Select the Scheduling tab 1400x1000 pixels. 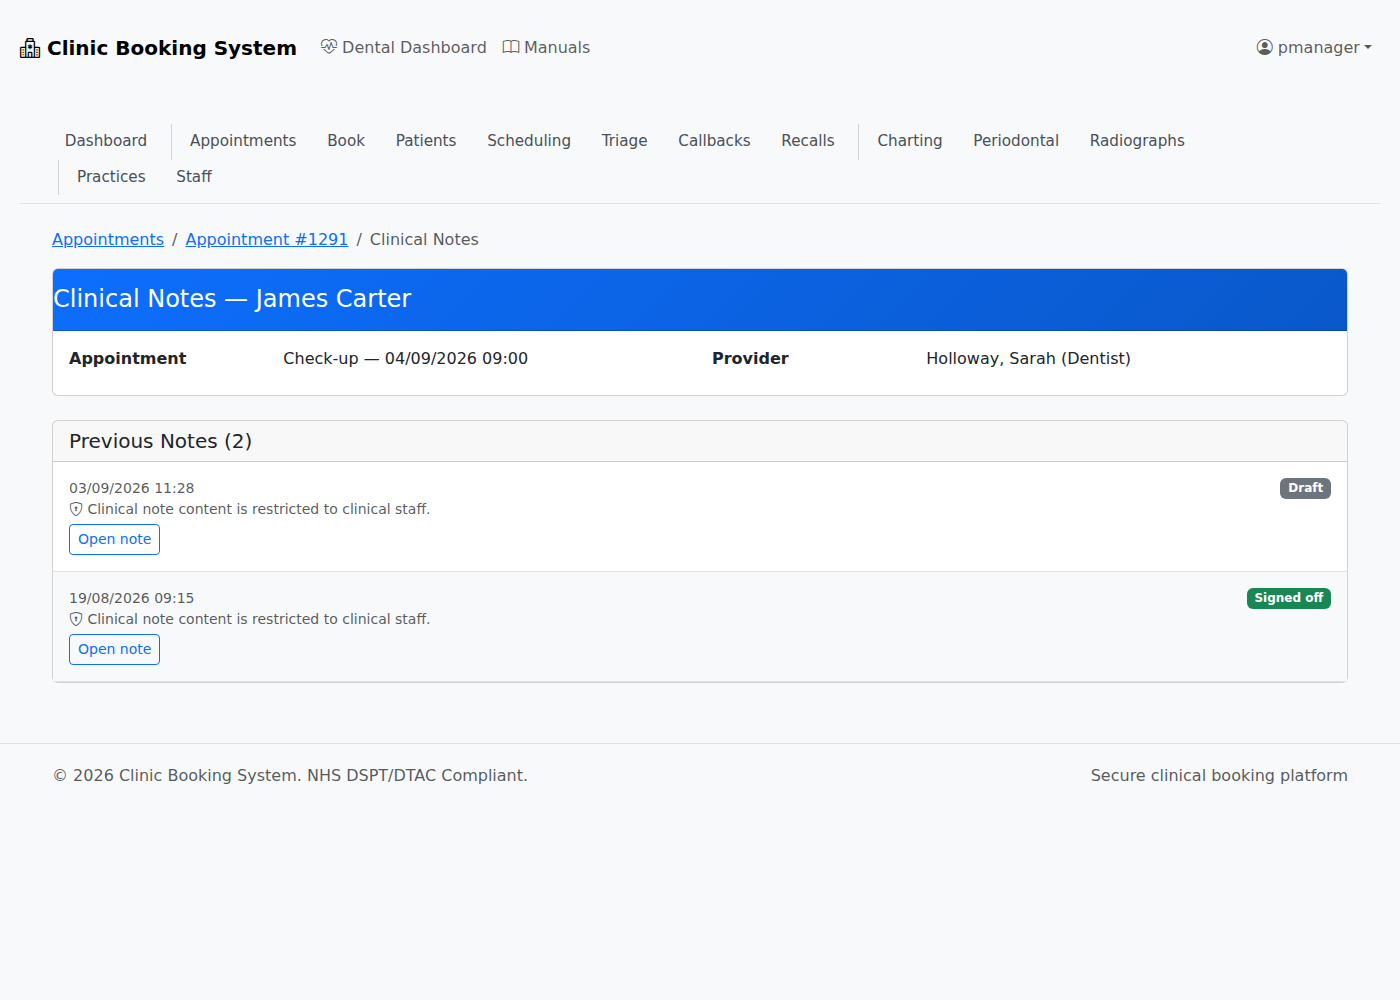click(529, 140)
